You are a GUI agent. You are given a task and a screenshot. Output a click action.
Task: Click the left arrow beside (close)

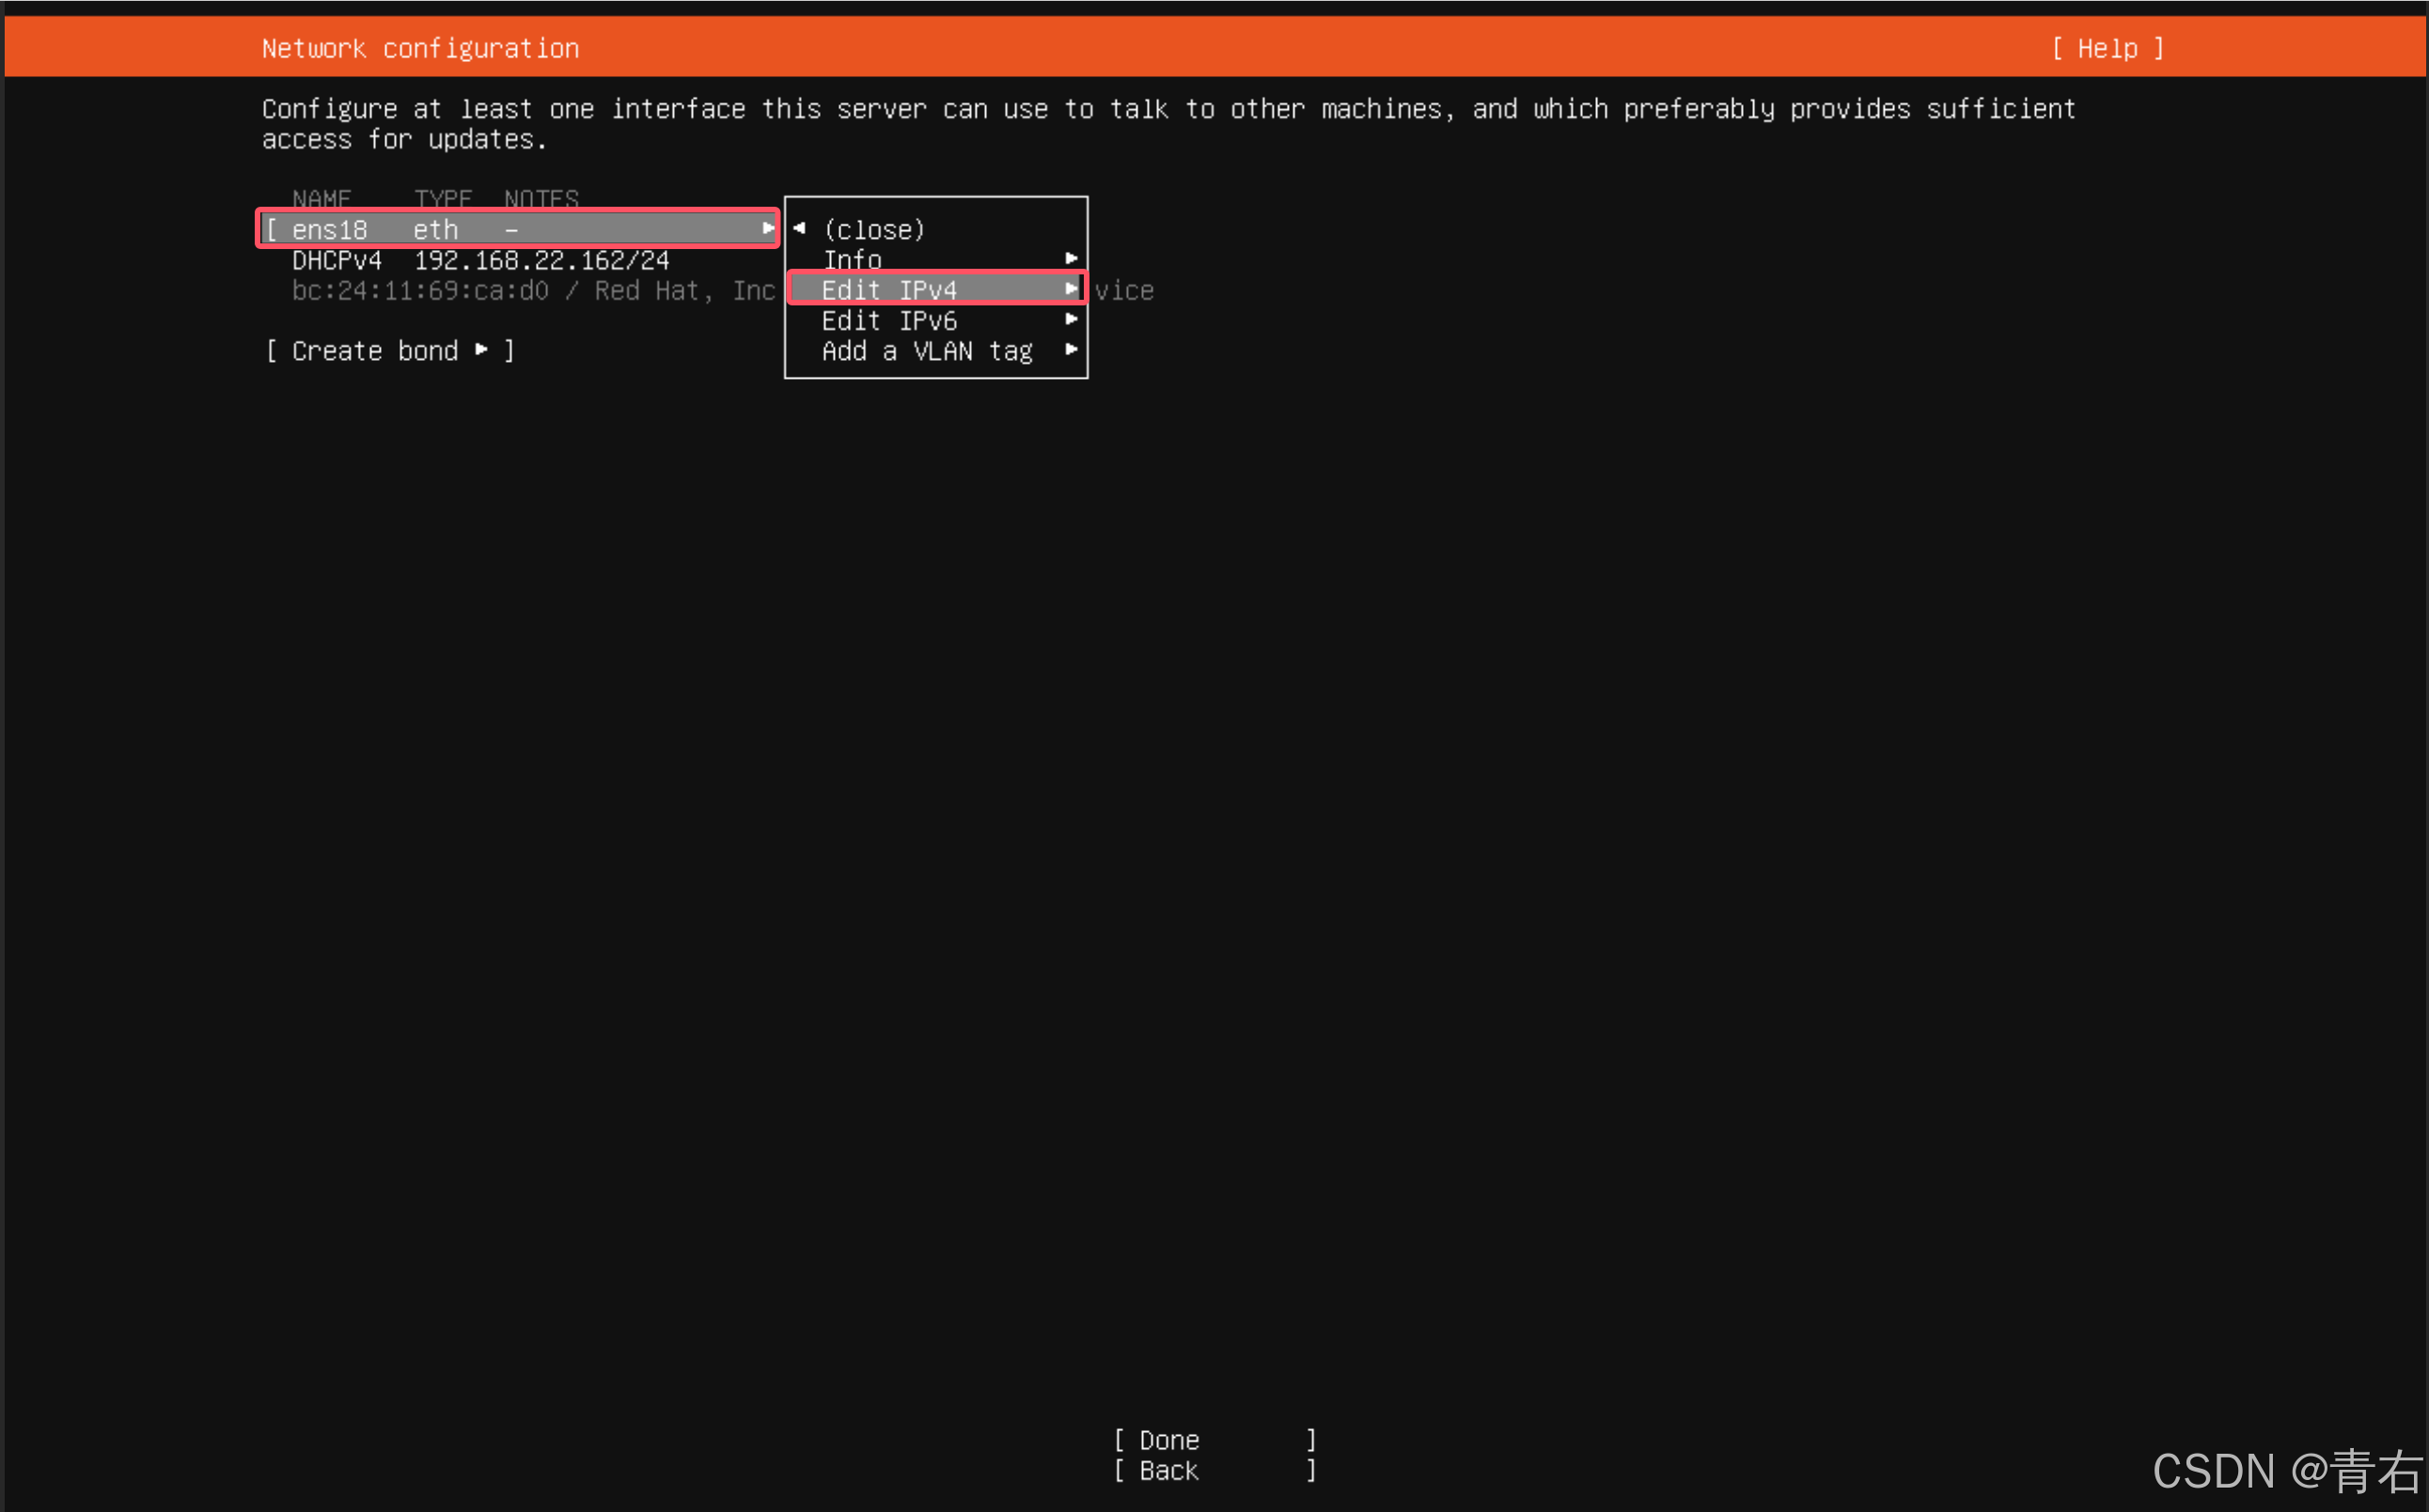(x=799, y=228)
